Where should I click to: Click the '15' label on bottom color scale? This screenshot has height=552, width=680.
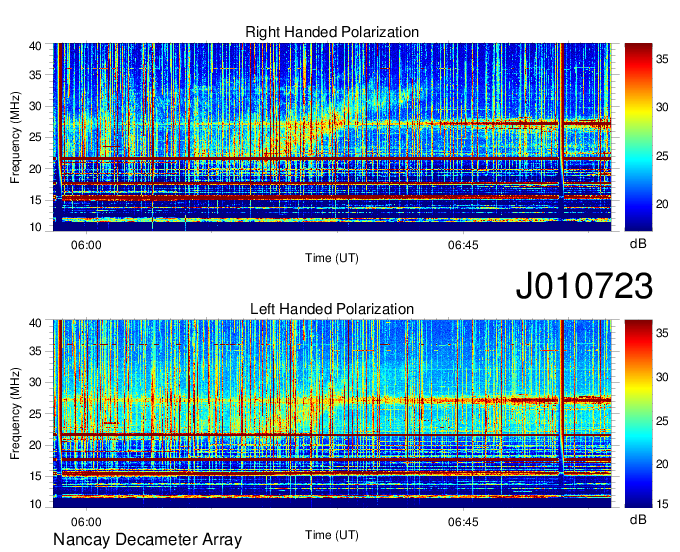click(662, 504)
